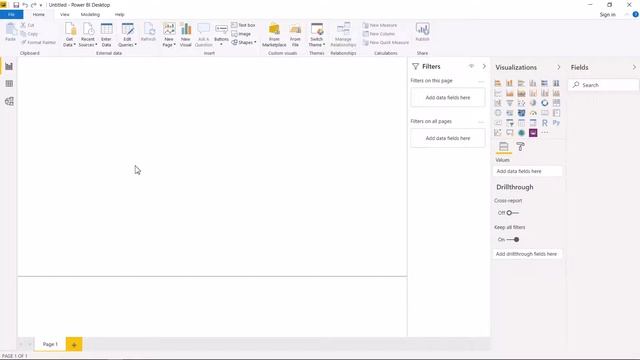Open the File tab
Viewport: 640px width, 360px height.
coord(11,15)
